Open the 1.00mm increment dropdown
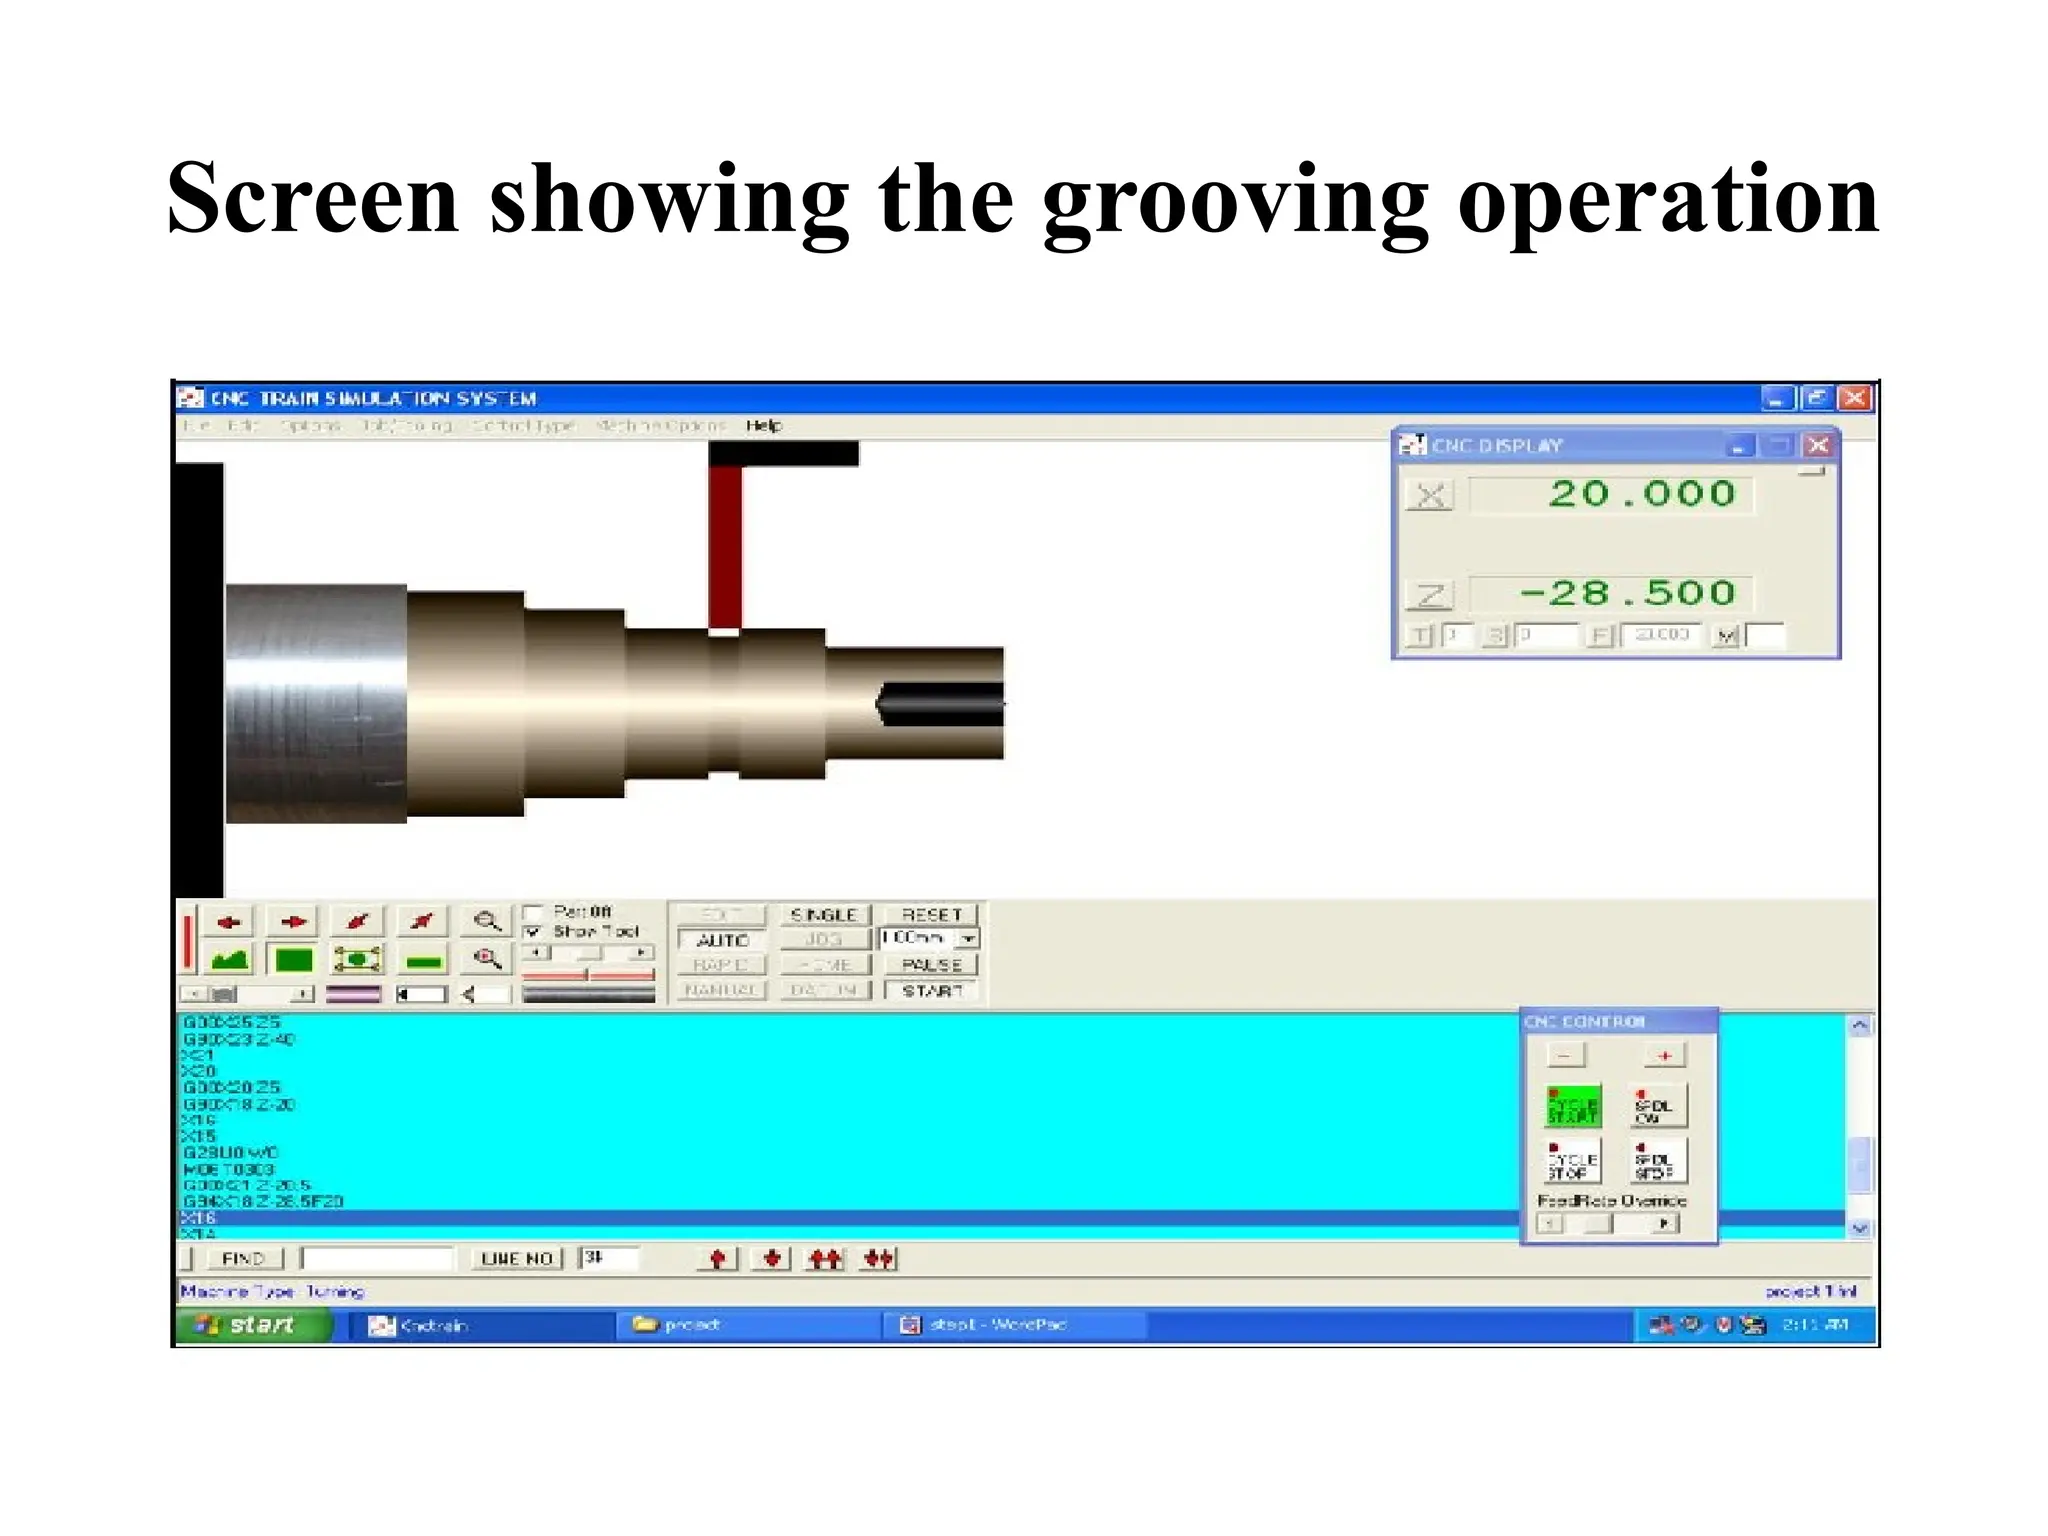 coord(968,939)
